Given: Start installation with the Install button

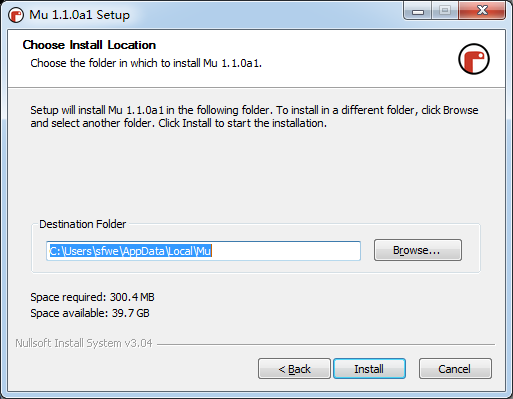Looking at the screenshot, I should pos(369,369).
